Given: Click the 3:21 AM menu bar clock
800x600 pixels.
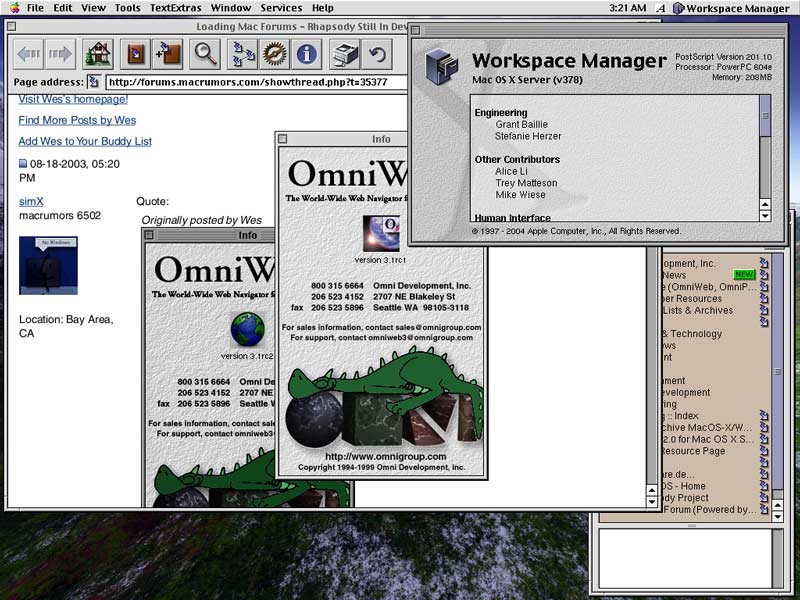Looking at the screenshot, I should tap(628, 8).
